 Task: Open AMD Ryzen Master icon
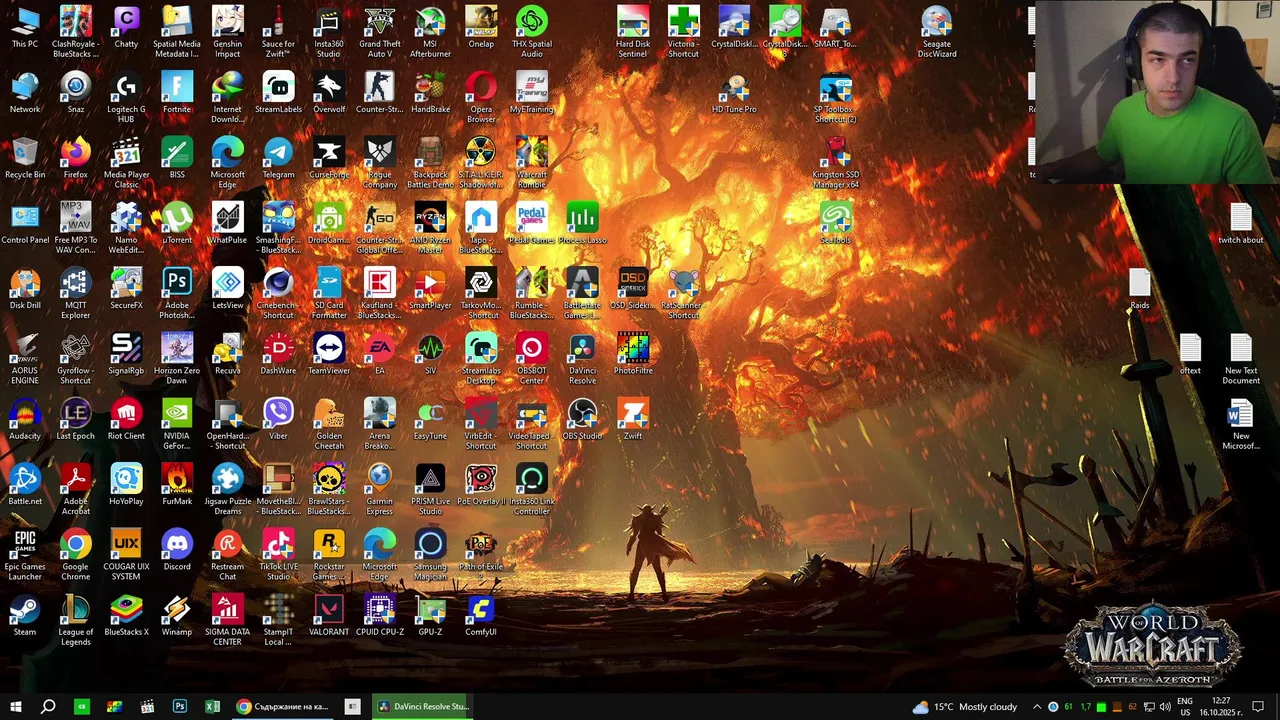[430, 227]
